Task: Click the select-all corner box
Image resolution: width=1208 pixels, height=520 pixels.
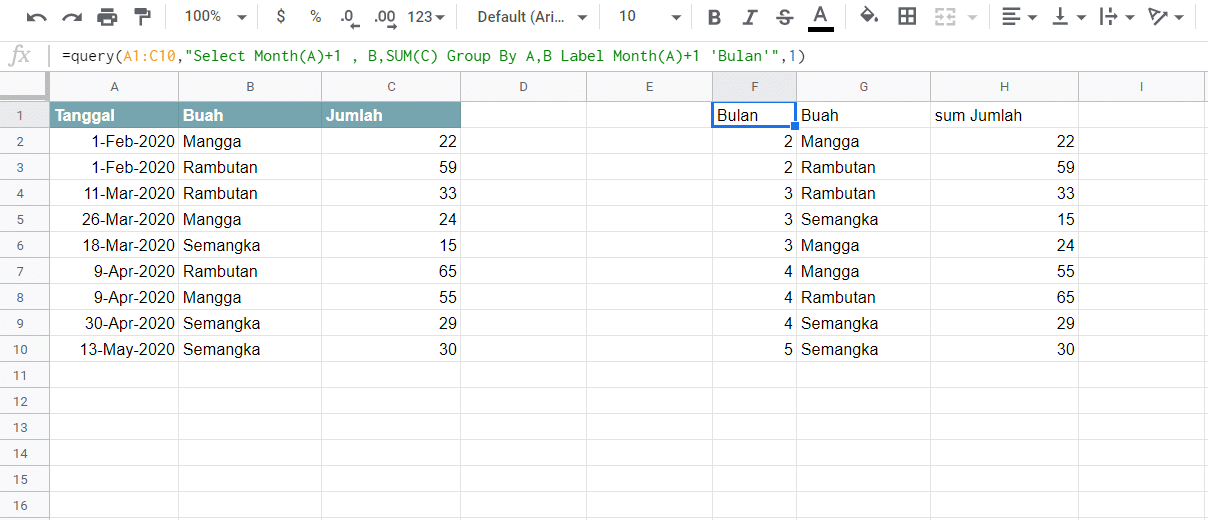Action: [x=24, y=87]
